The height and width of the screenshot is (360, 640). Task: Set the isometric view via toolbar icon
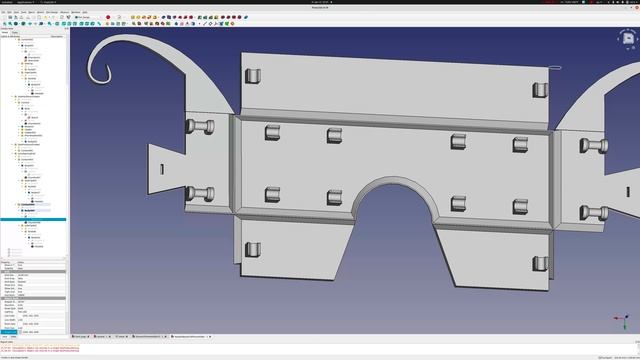(57, 24)
